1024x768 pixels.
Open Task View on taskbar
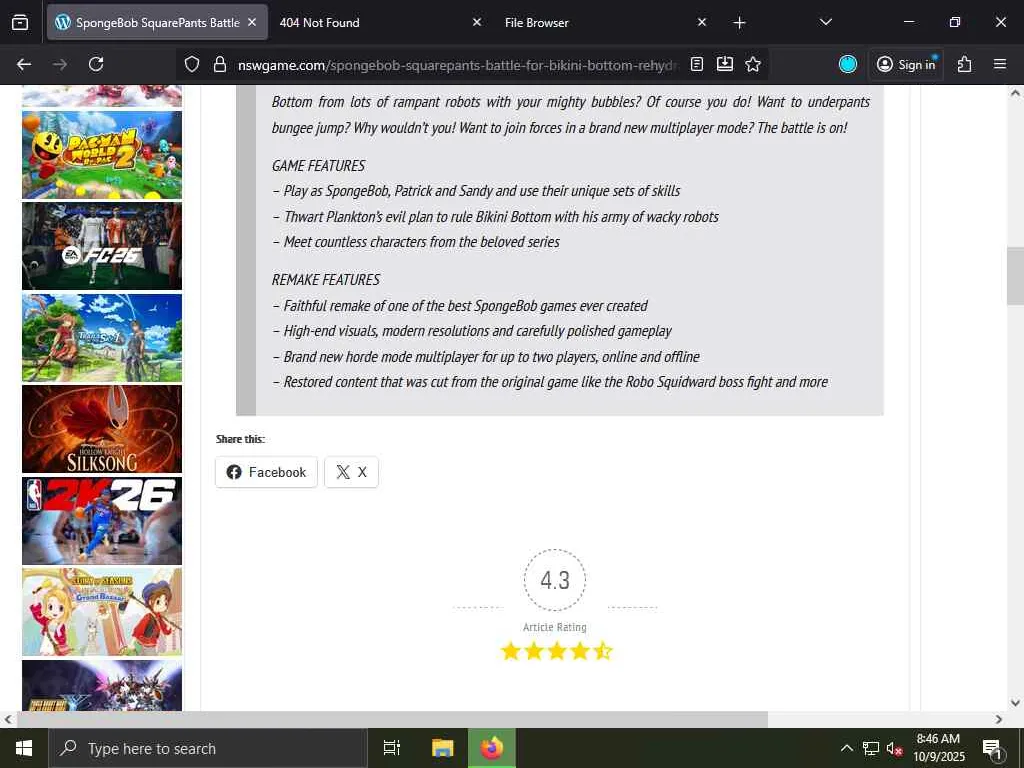[392, 748]
